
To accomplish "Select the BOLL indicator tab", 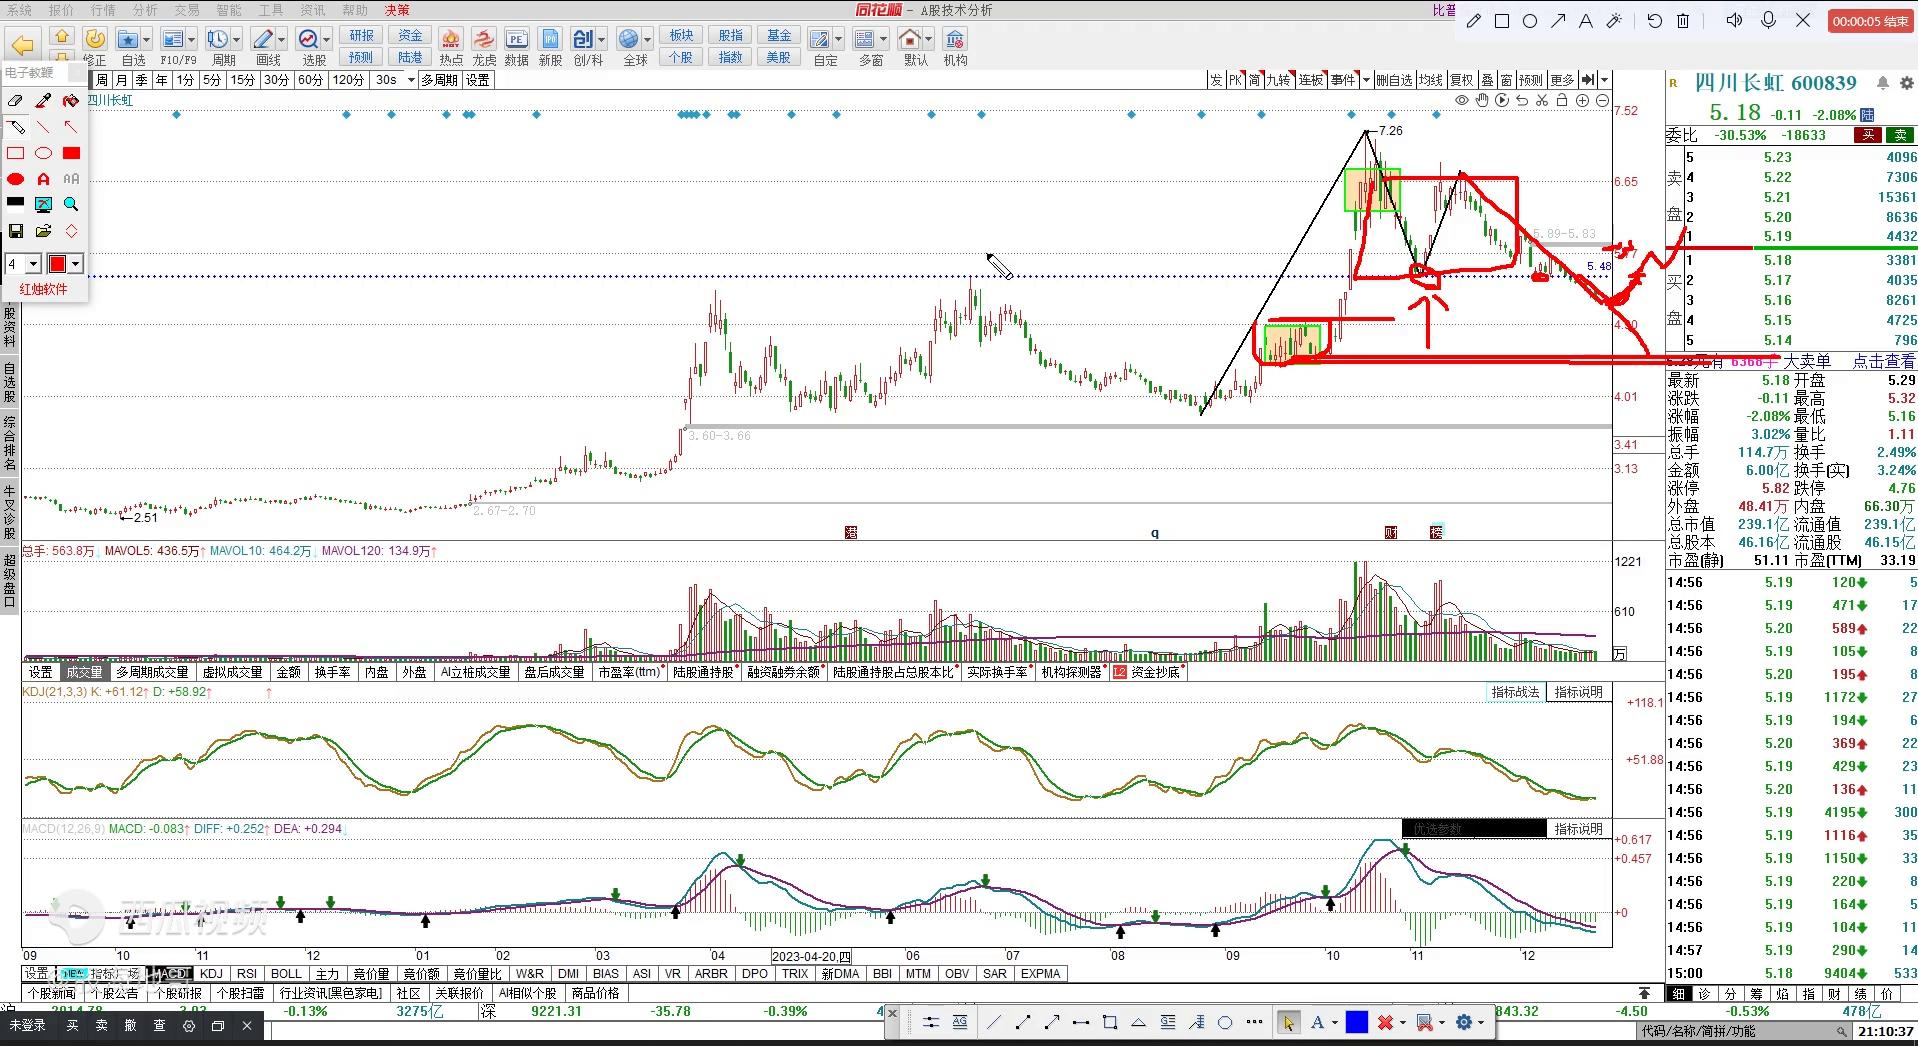I will tap(286, 973).
